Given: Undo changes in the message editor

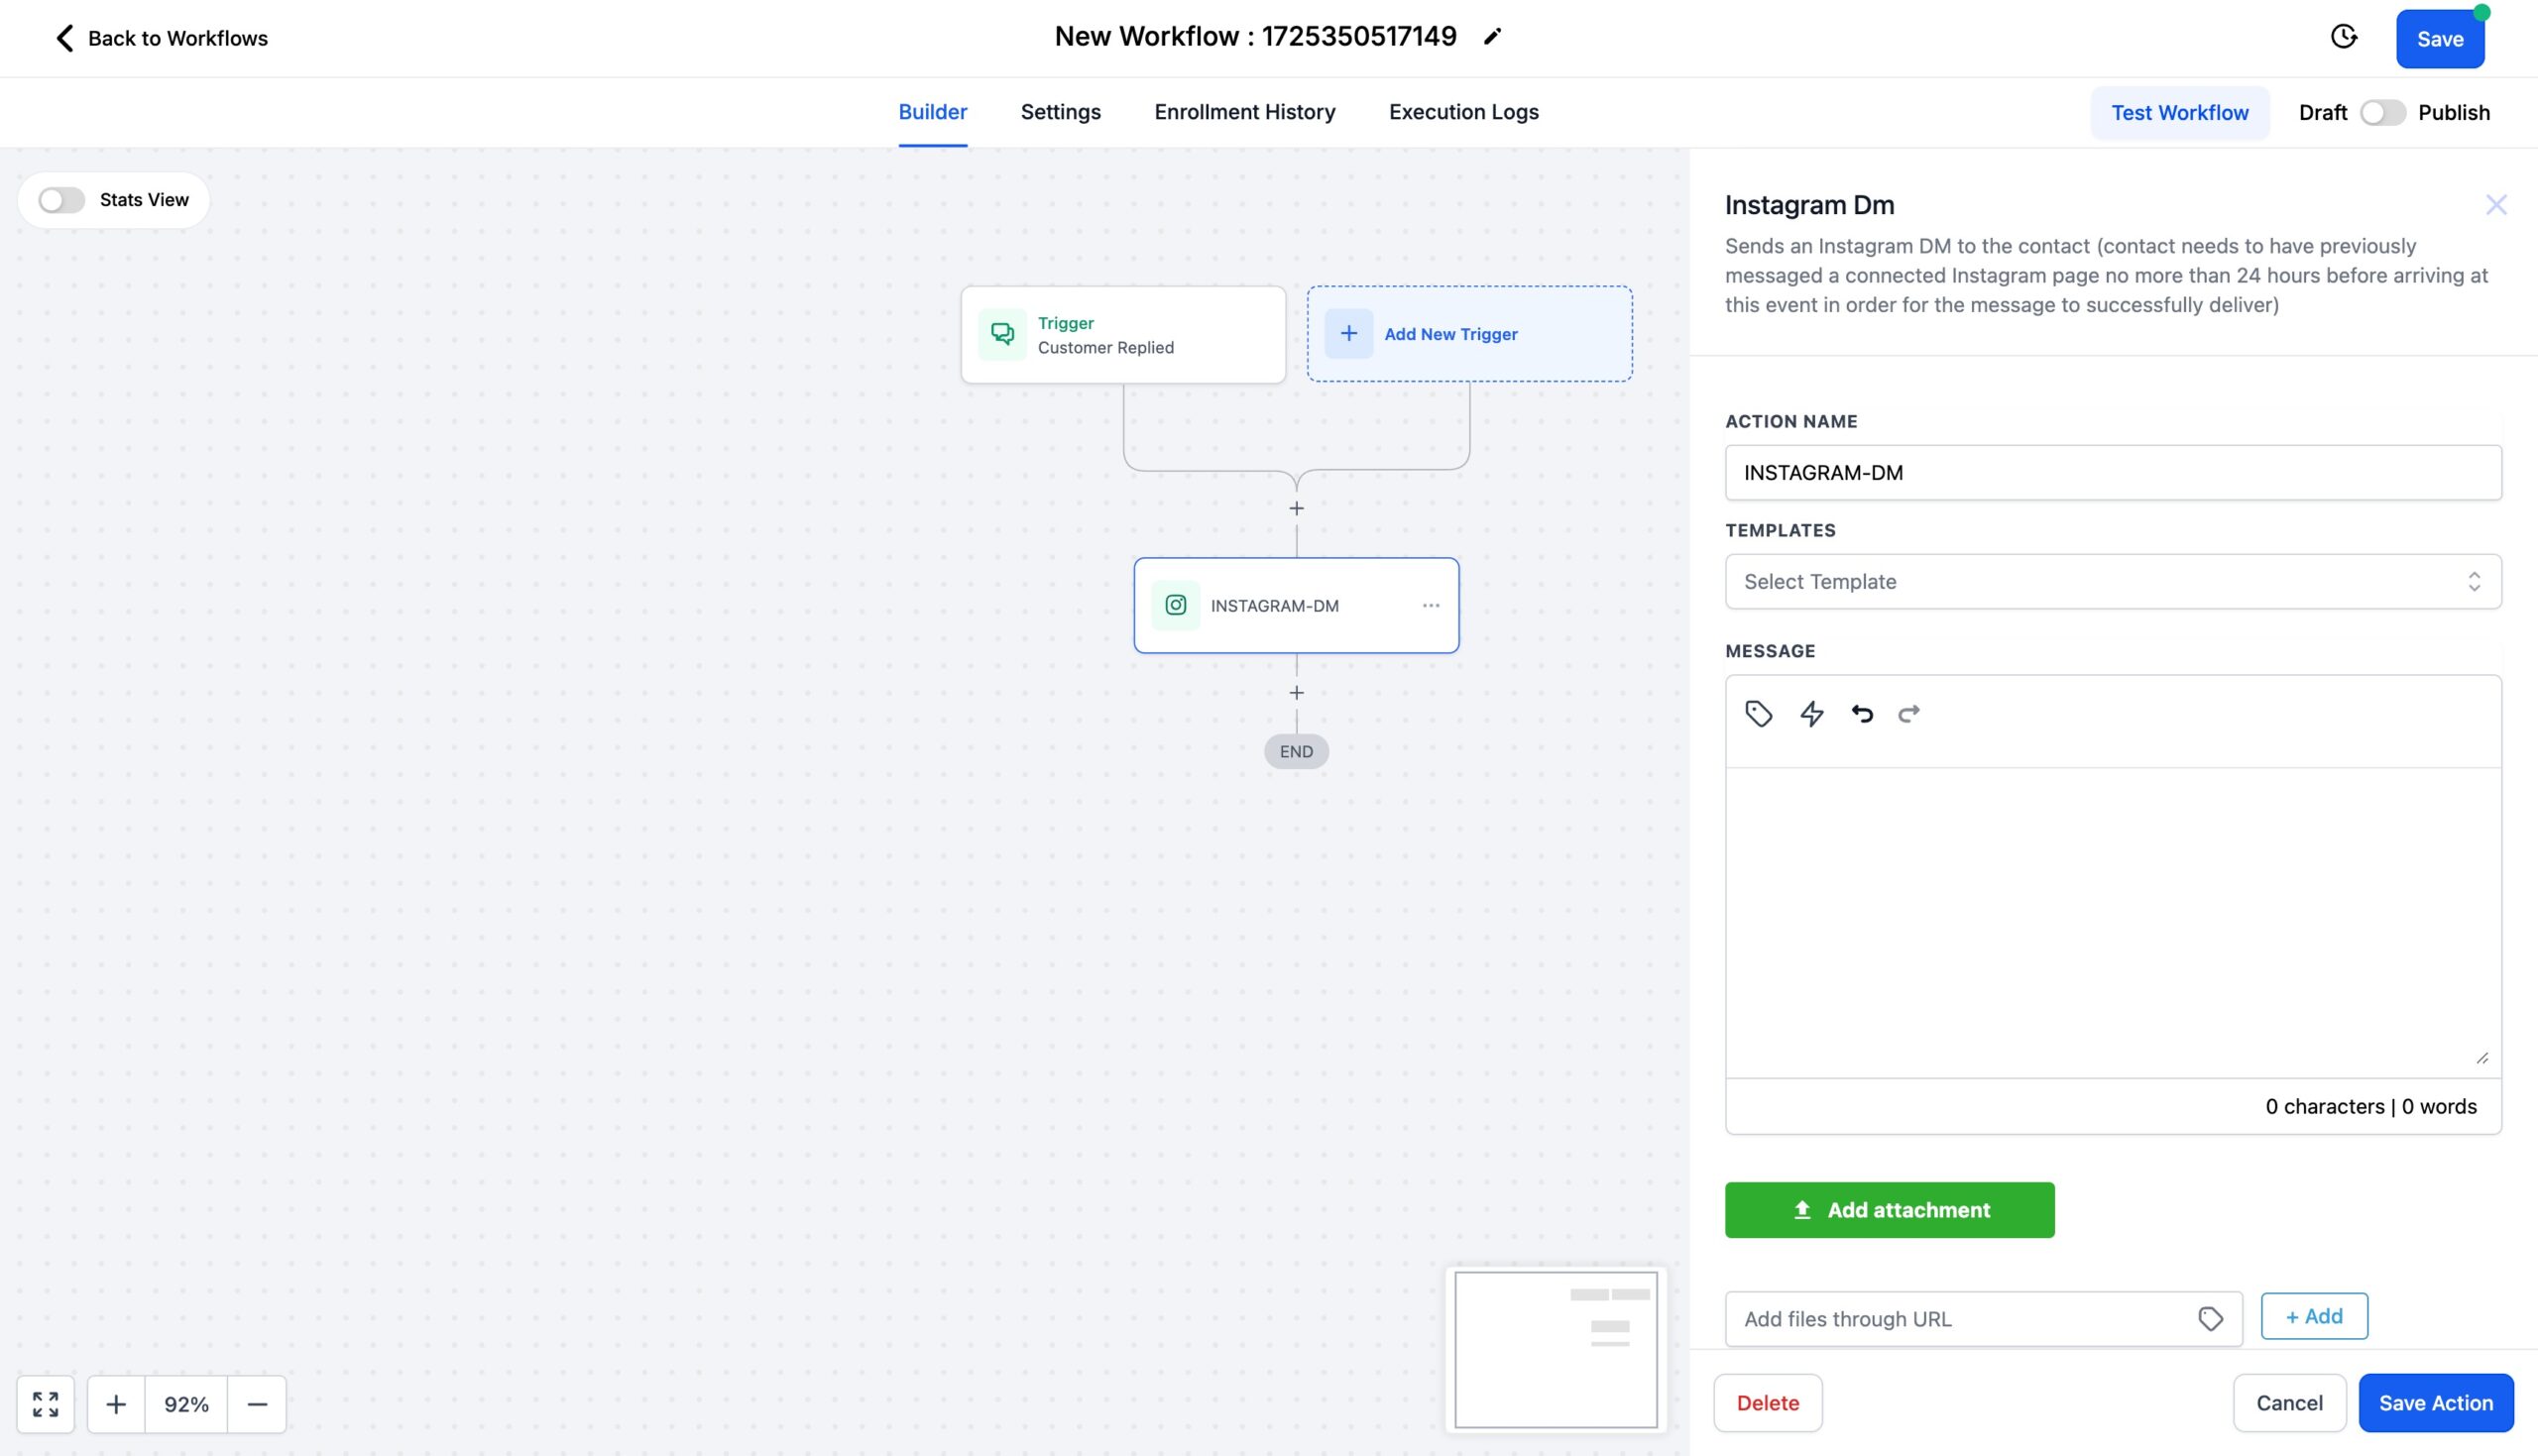Looking at the screenshot, I should click(x=1861, y=713).
